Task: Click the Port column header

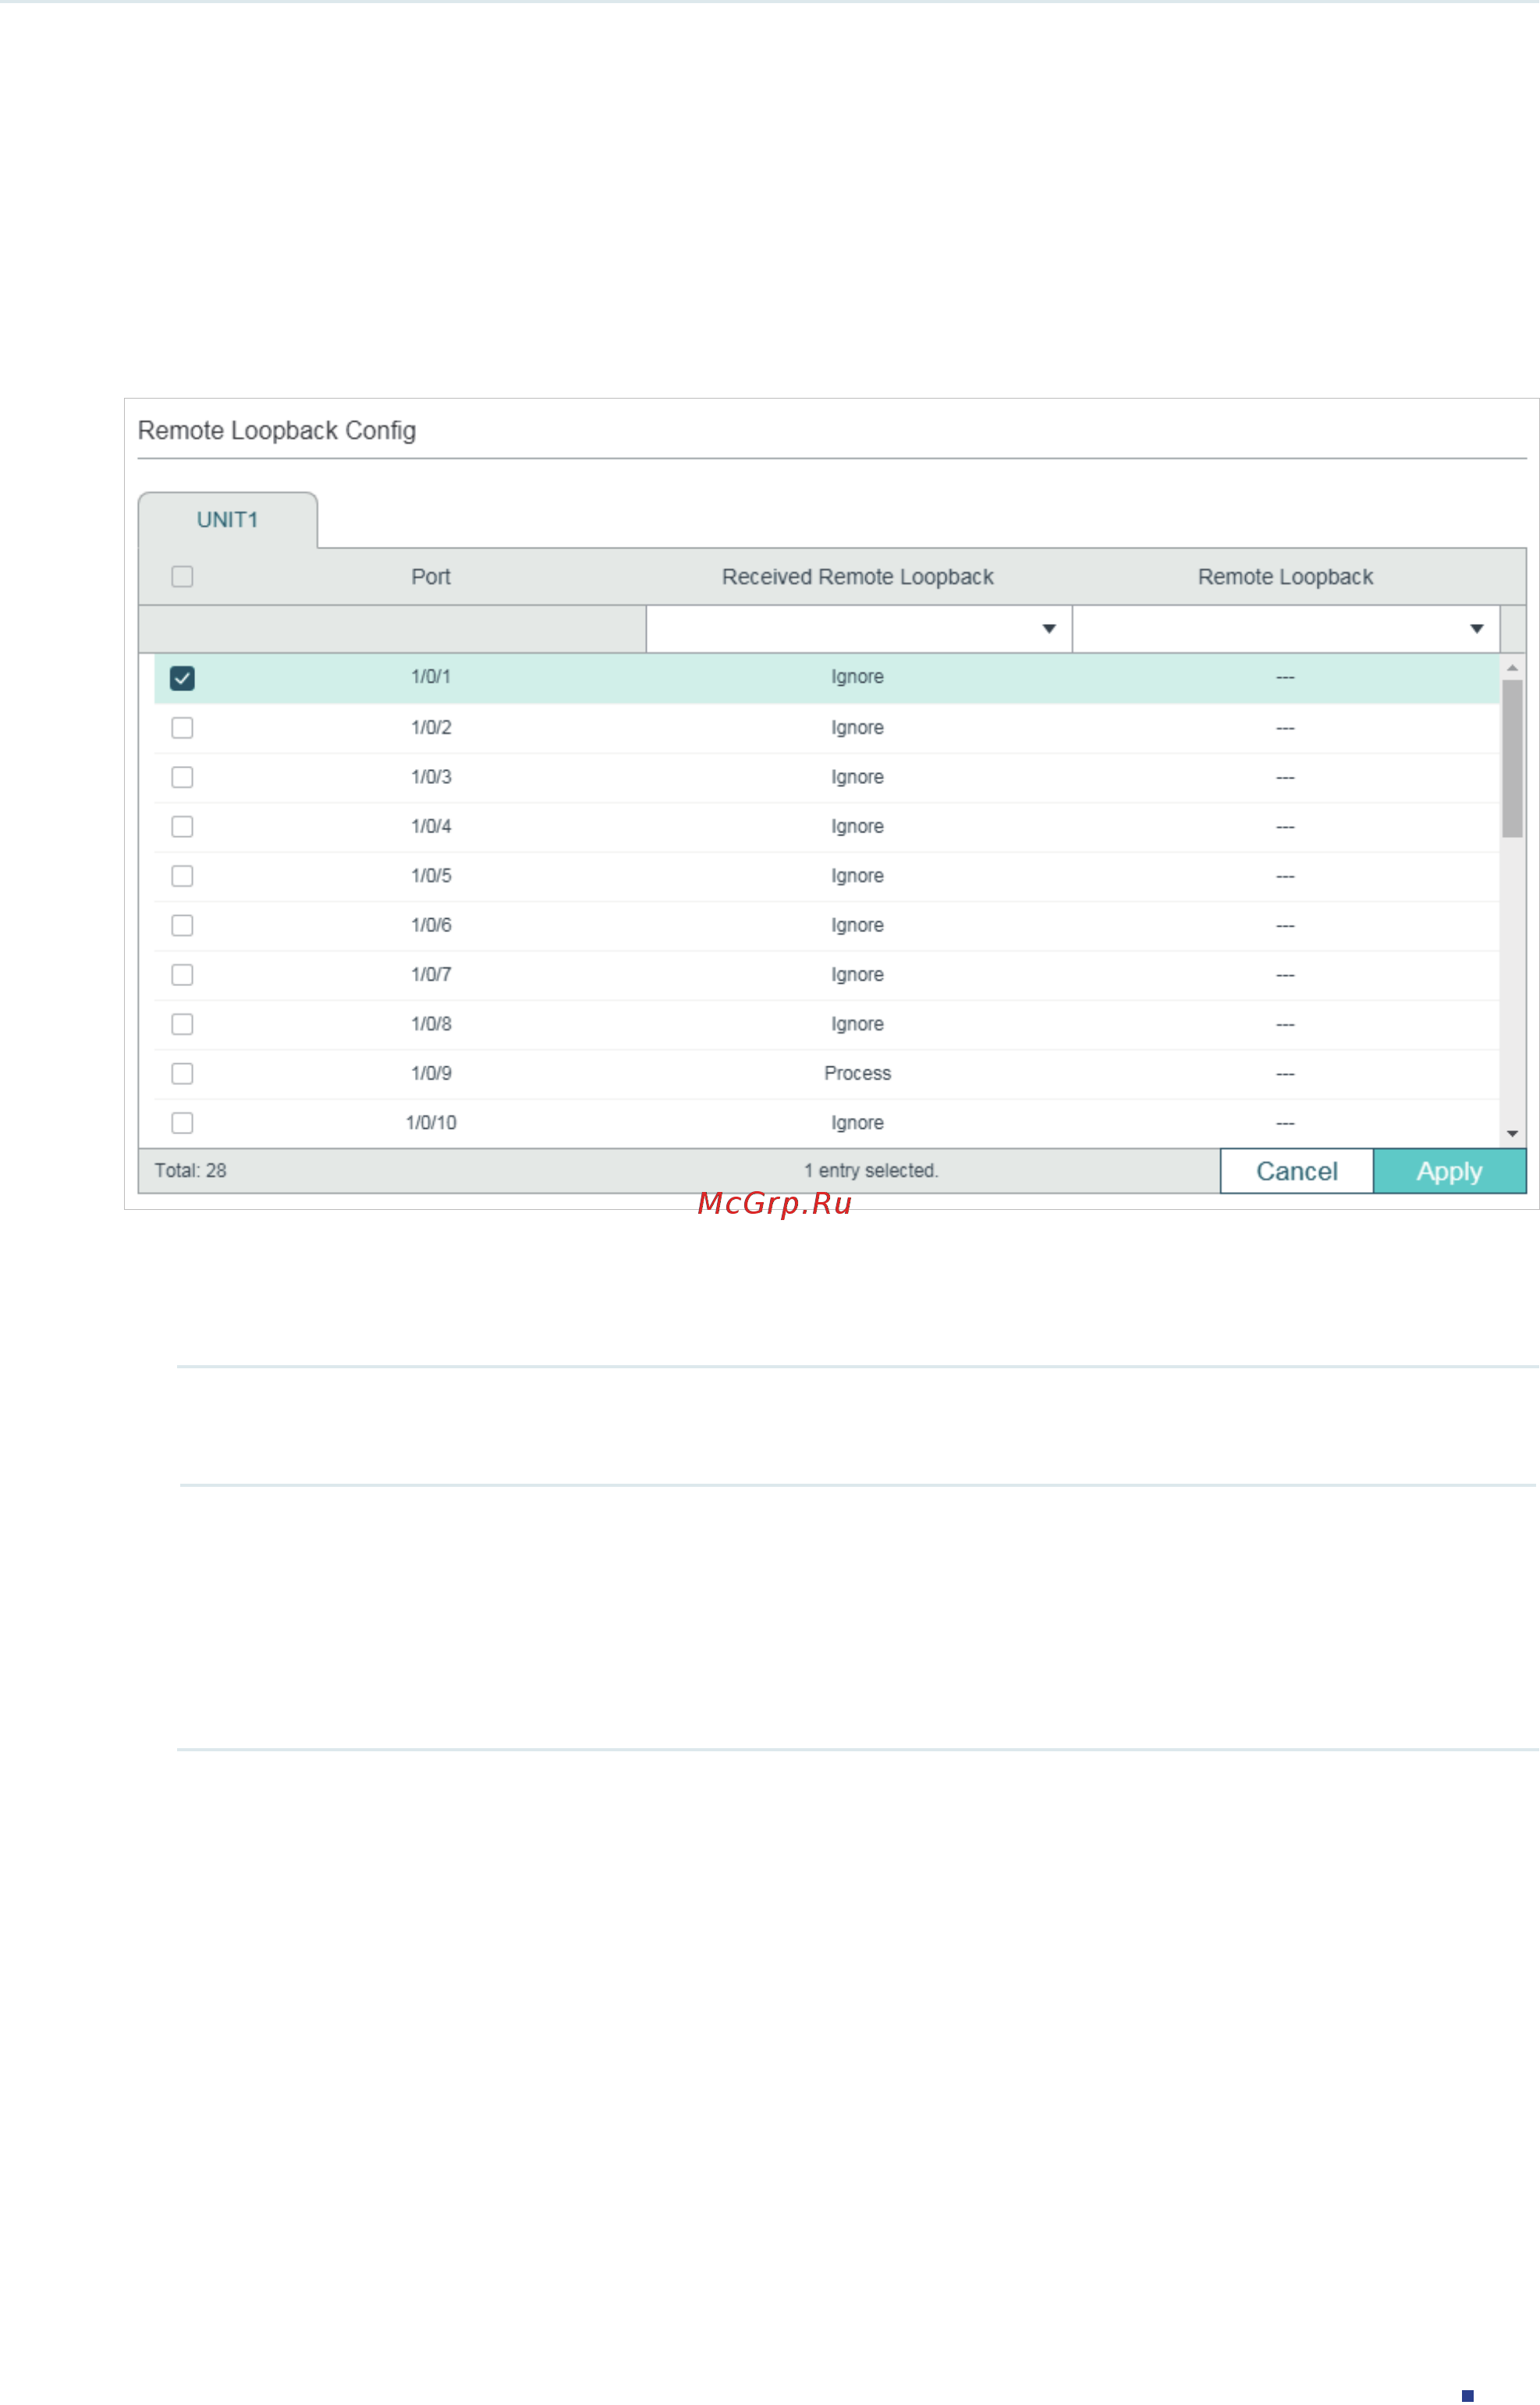Action: pos(431,577)
